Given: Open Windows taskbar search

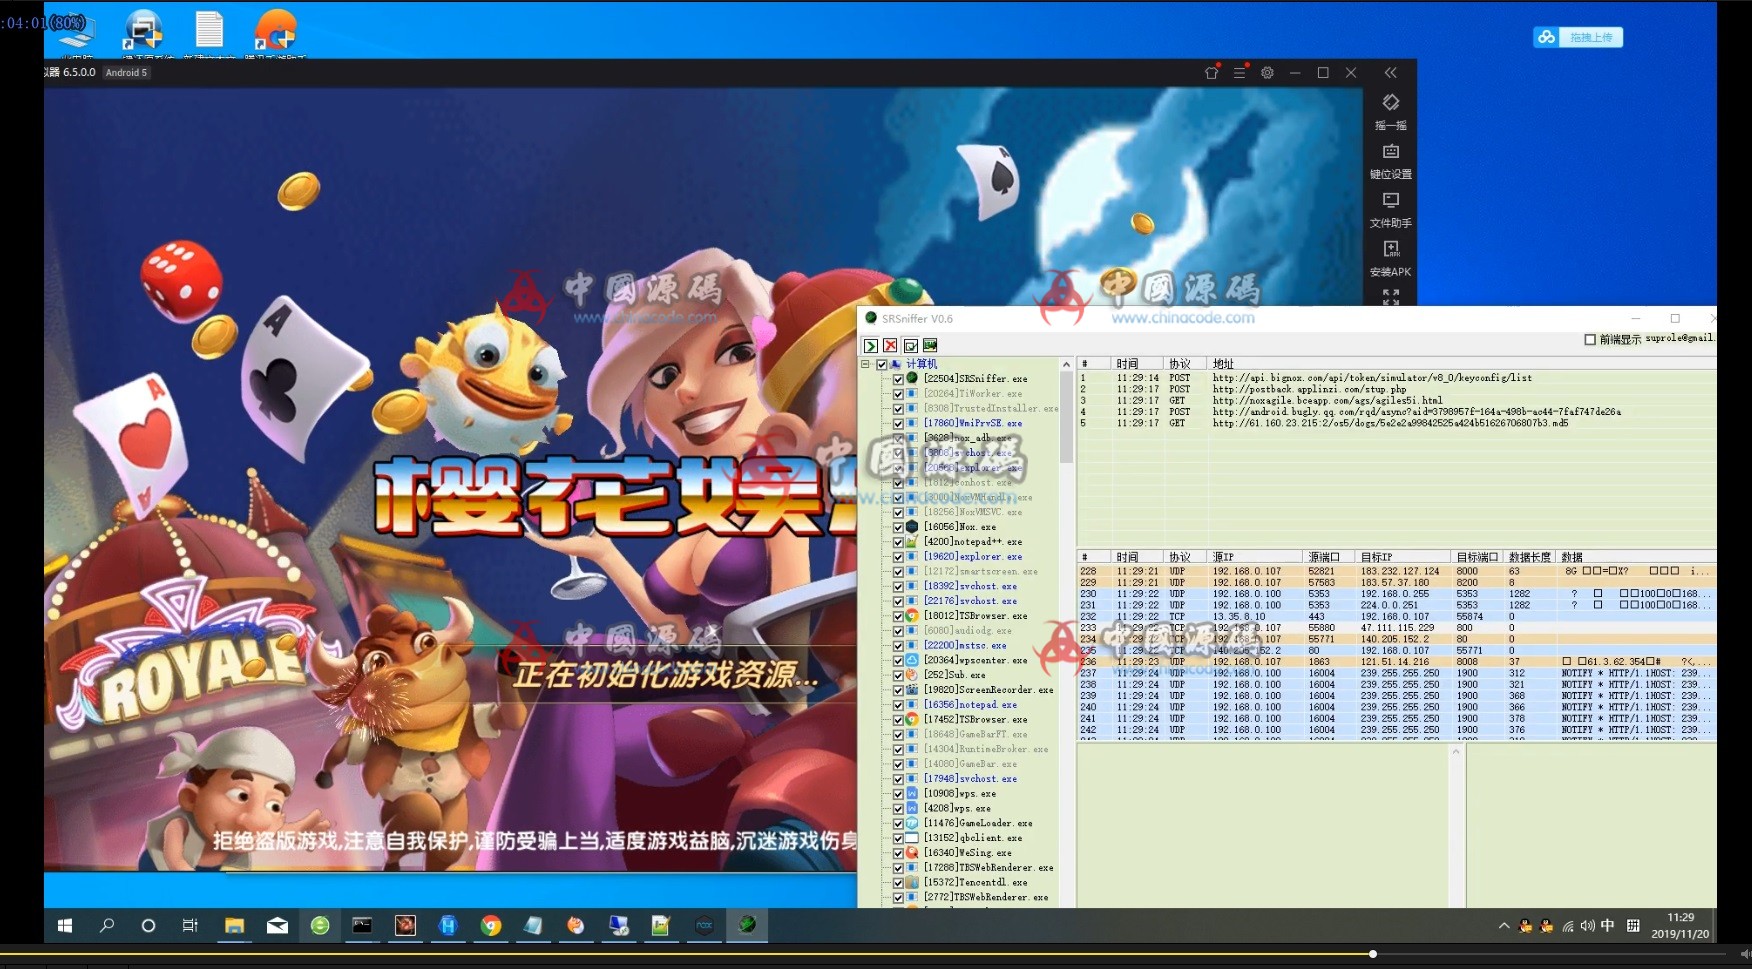Looking at the screenshot, I should tap(107, 926).
